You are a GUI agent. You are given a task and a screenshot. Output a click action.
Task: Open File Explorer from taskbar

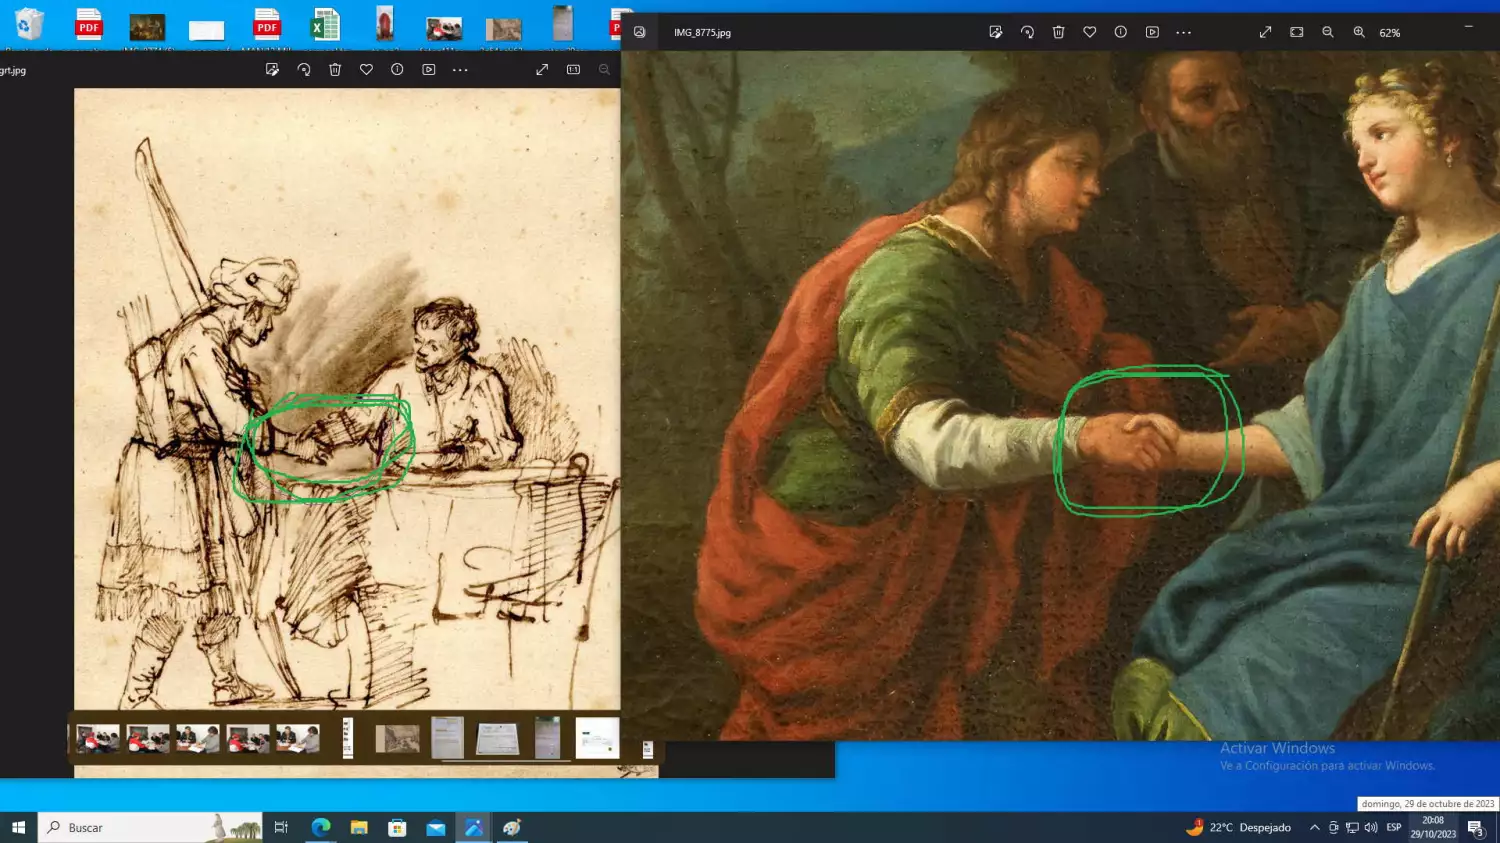[x=359, y=827]
